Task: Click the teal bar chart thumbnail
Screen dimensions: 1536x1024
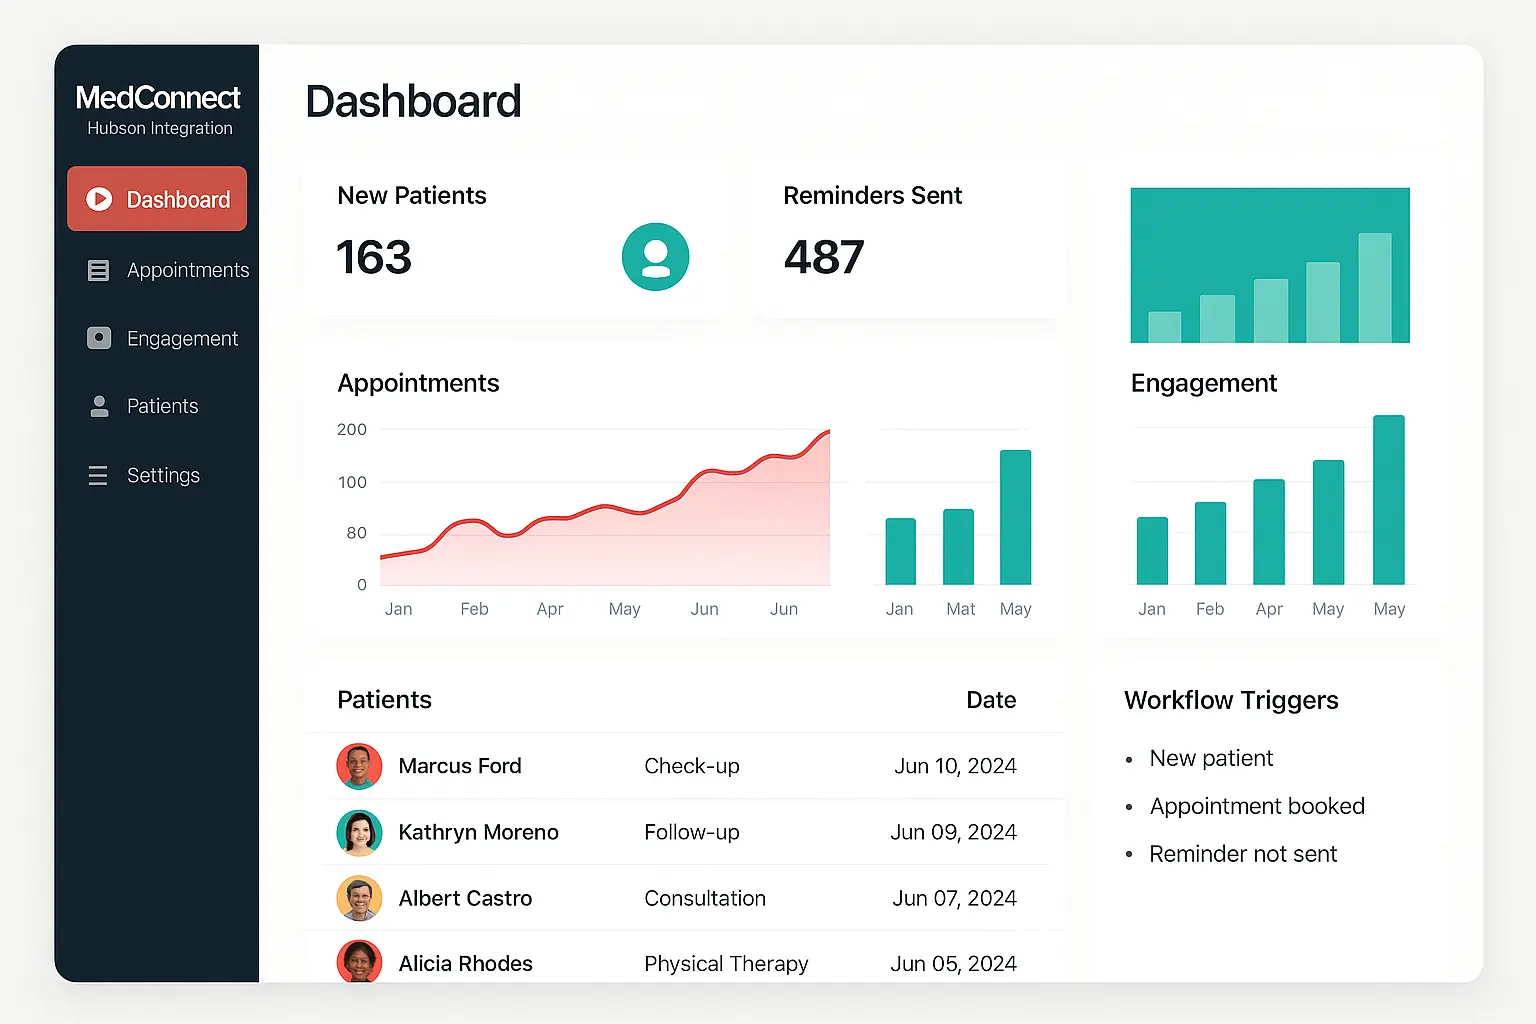Action: tap(1269, 265)
